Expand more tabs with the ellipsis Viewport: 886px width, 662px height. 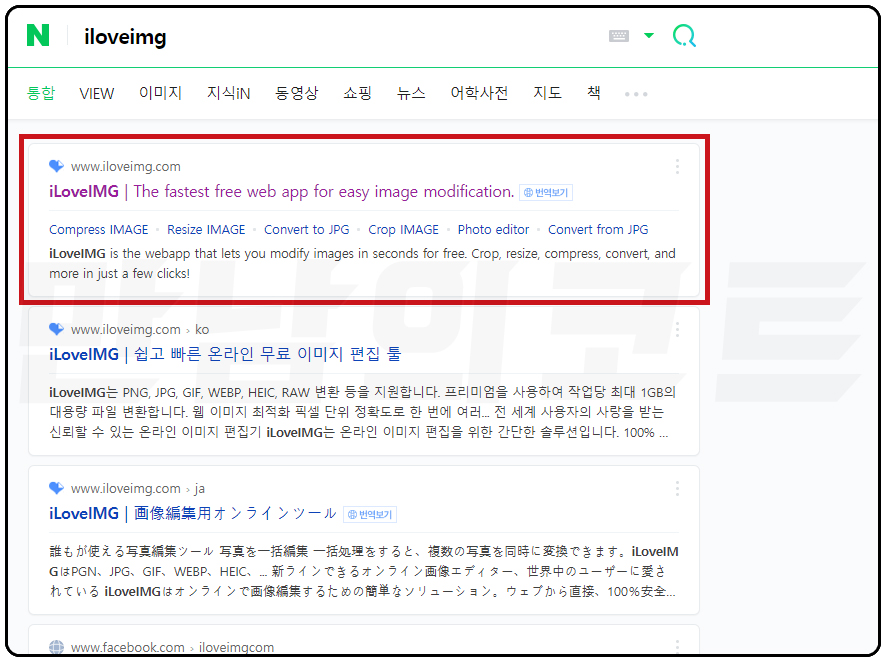tap(636, 94)
